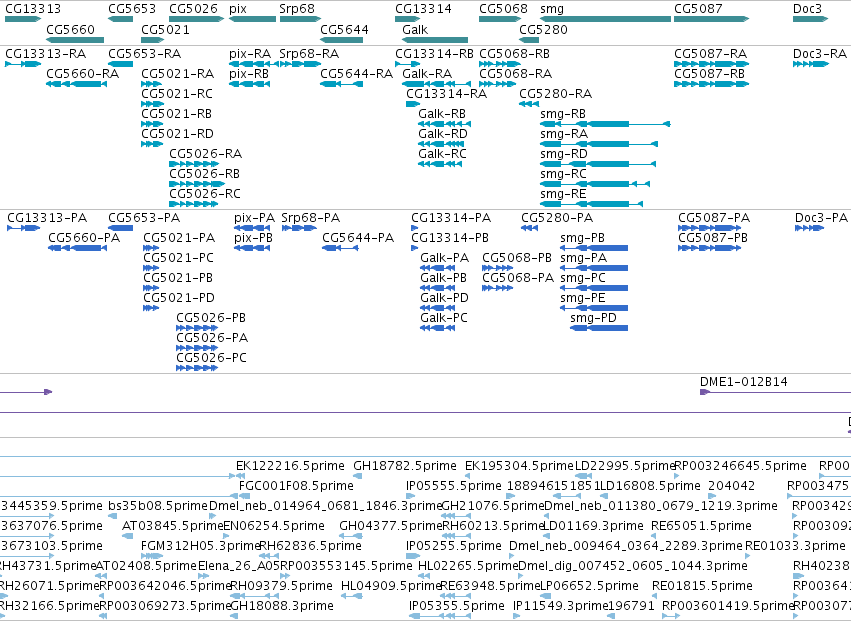Select the CG13313-PA protein label
This screenshot has width=851, height=621.
tap(47, 218)
